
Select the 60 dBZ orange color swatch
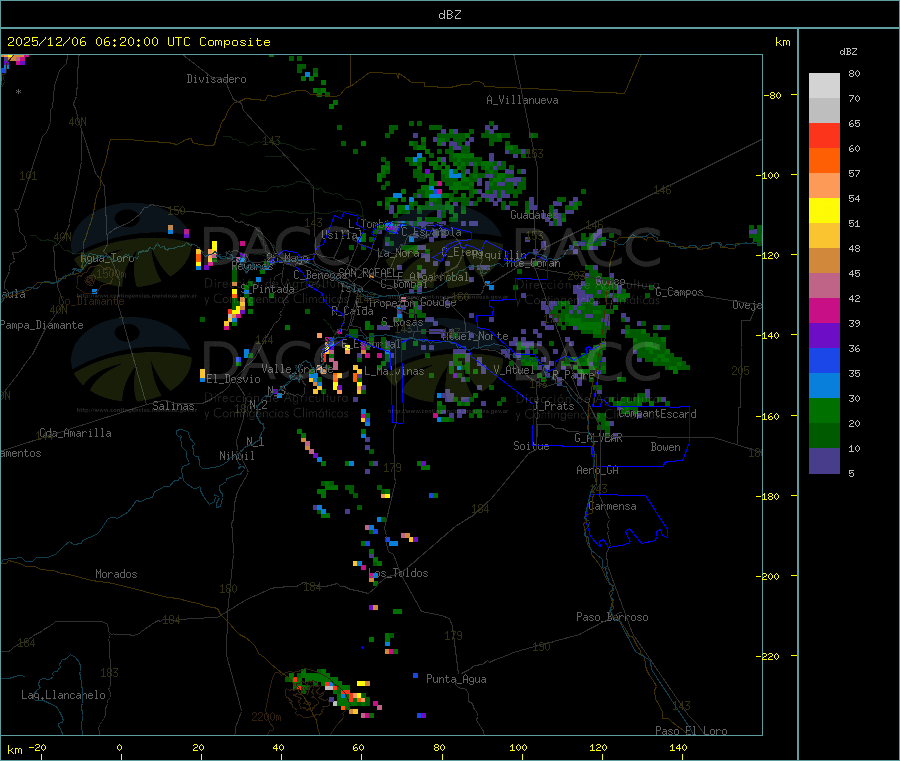824,161
